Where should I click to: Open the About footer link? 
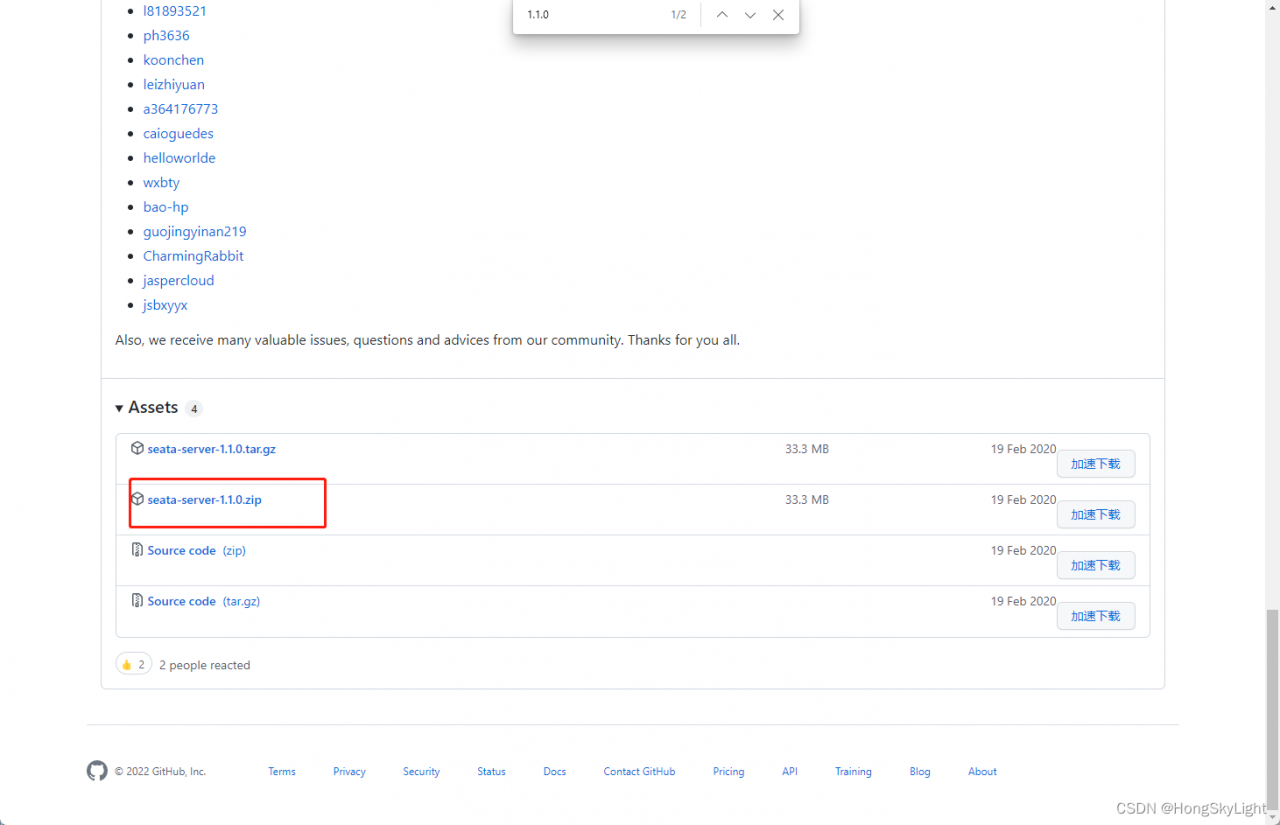982,771
